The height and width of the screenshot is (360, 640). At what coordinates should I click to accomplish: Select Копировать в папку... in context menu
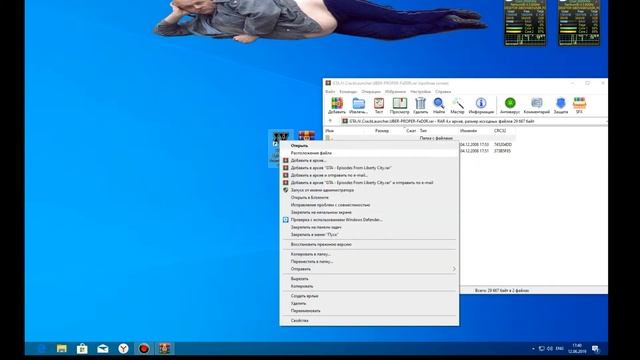(x=369, y=254)
